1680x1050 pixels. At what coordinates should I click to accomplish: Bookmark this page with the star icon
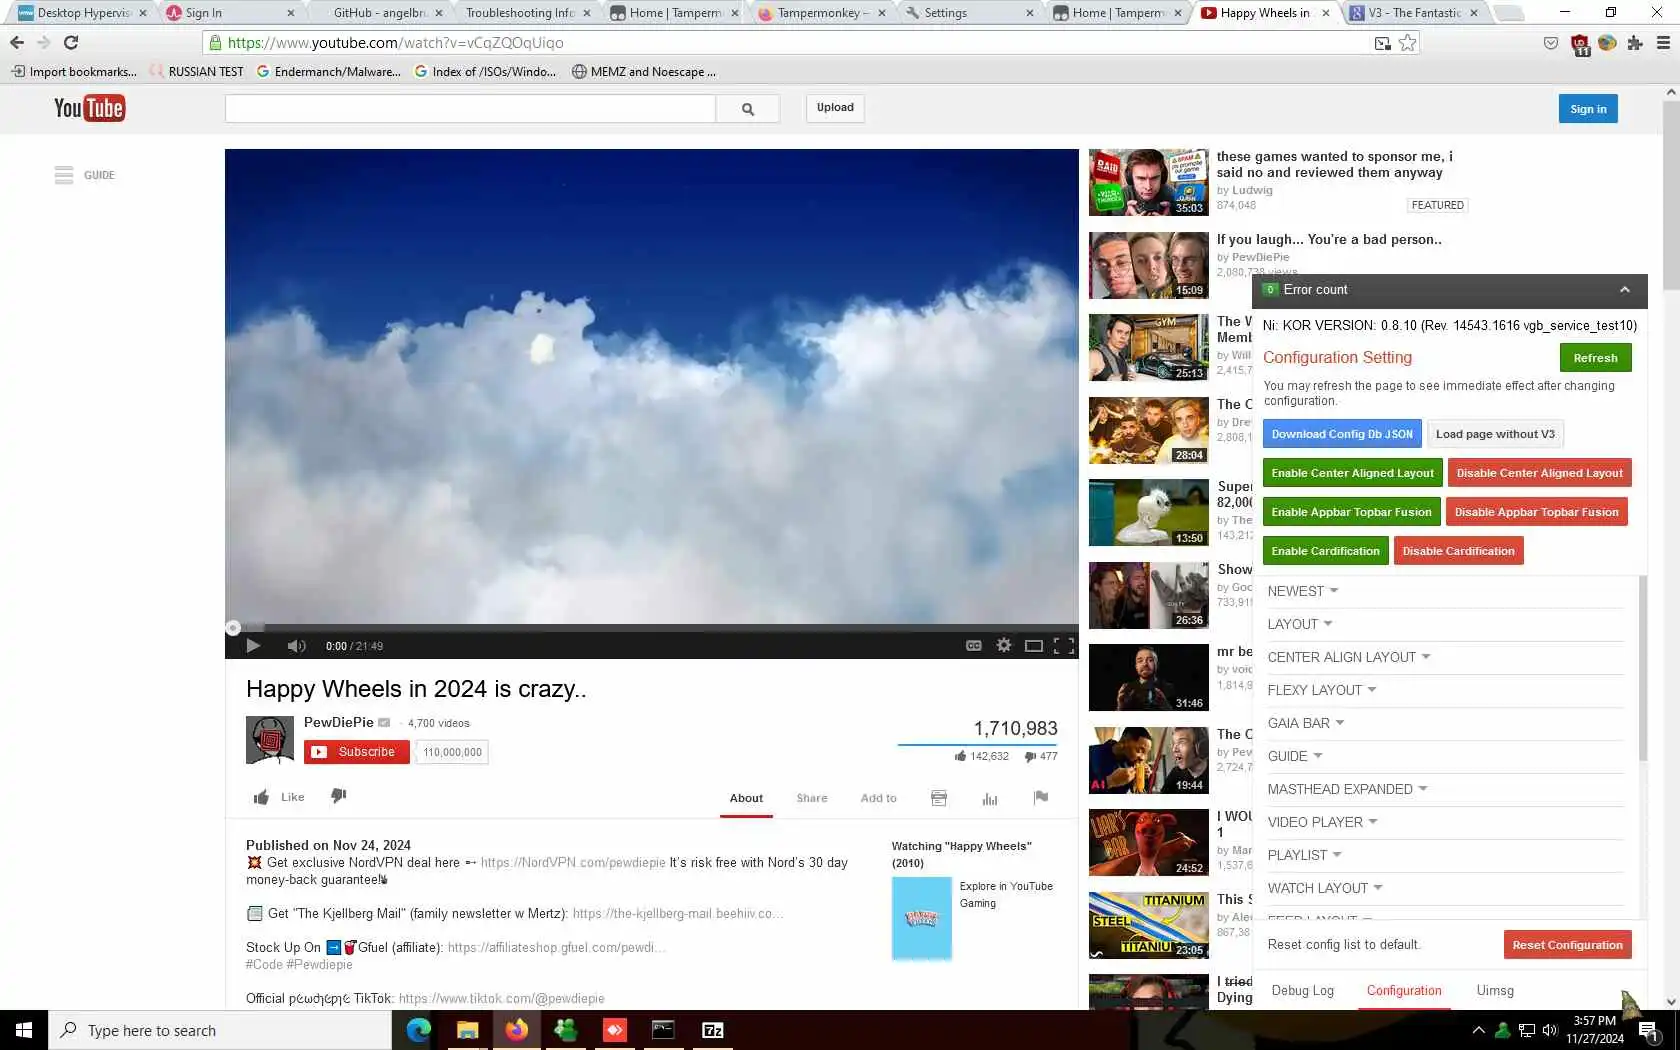(x=1408, y=43)
